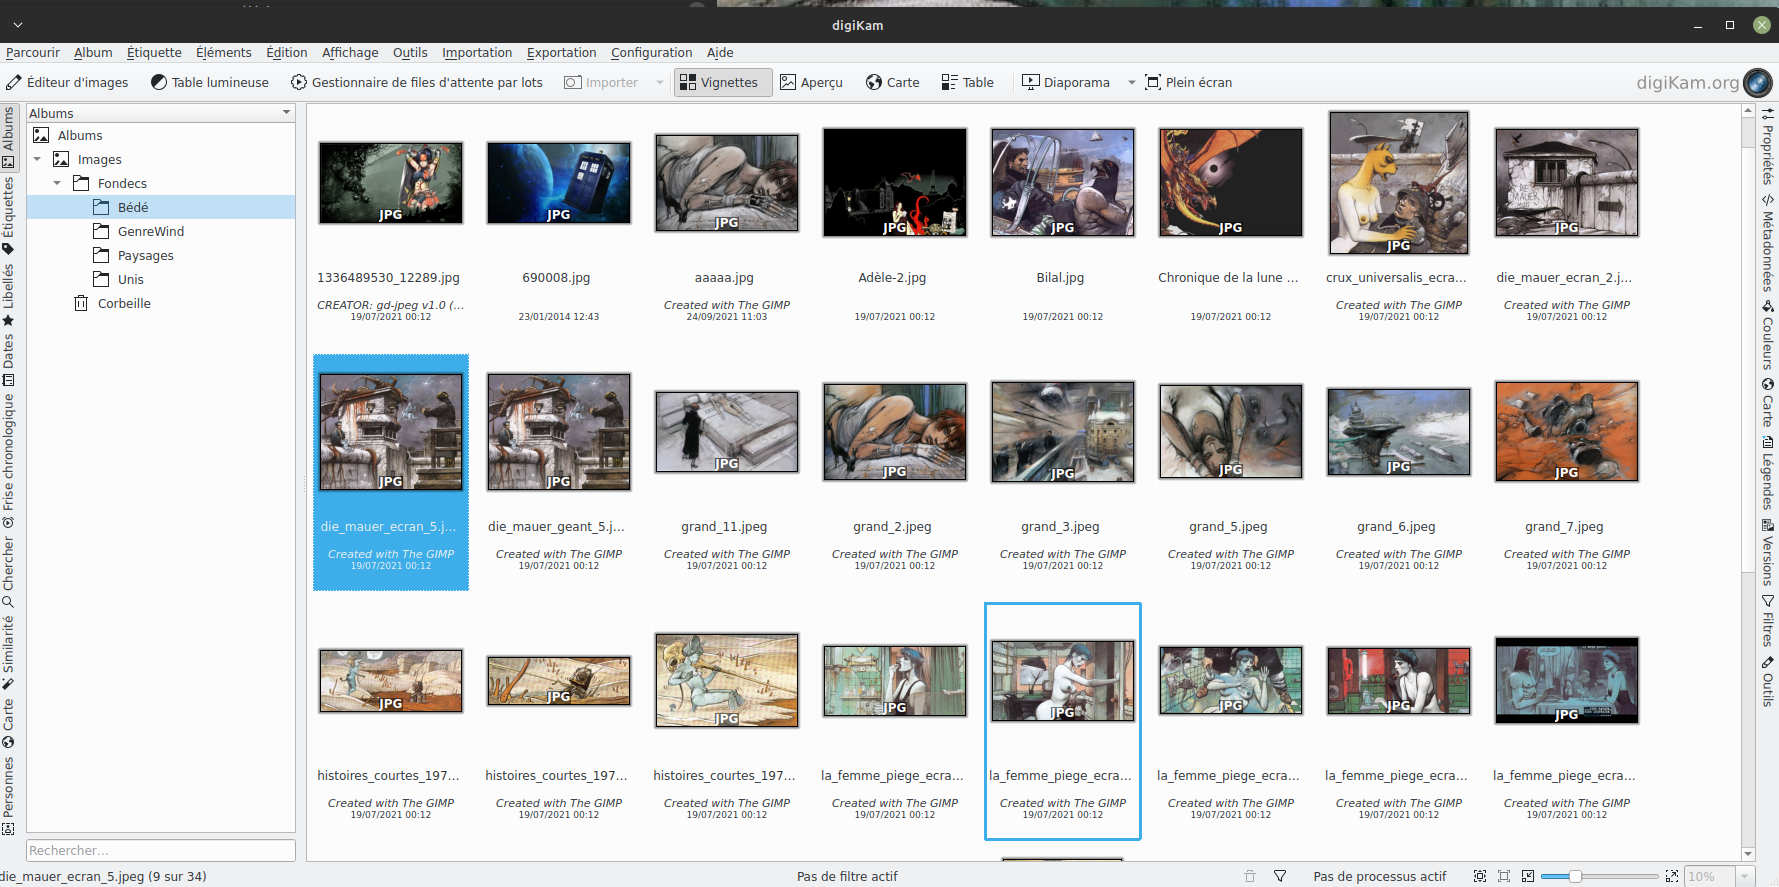Collapse the Images album tree node

(37, 159)
